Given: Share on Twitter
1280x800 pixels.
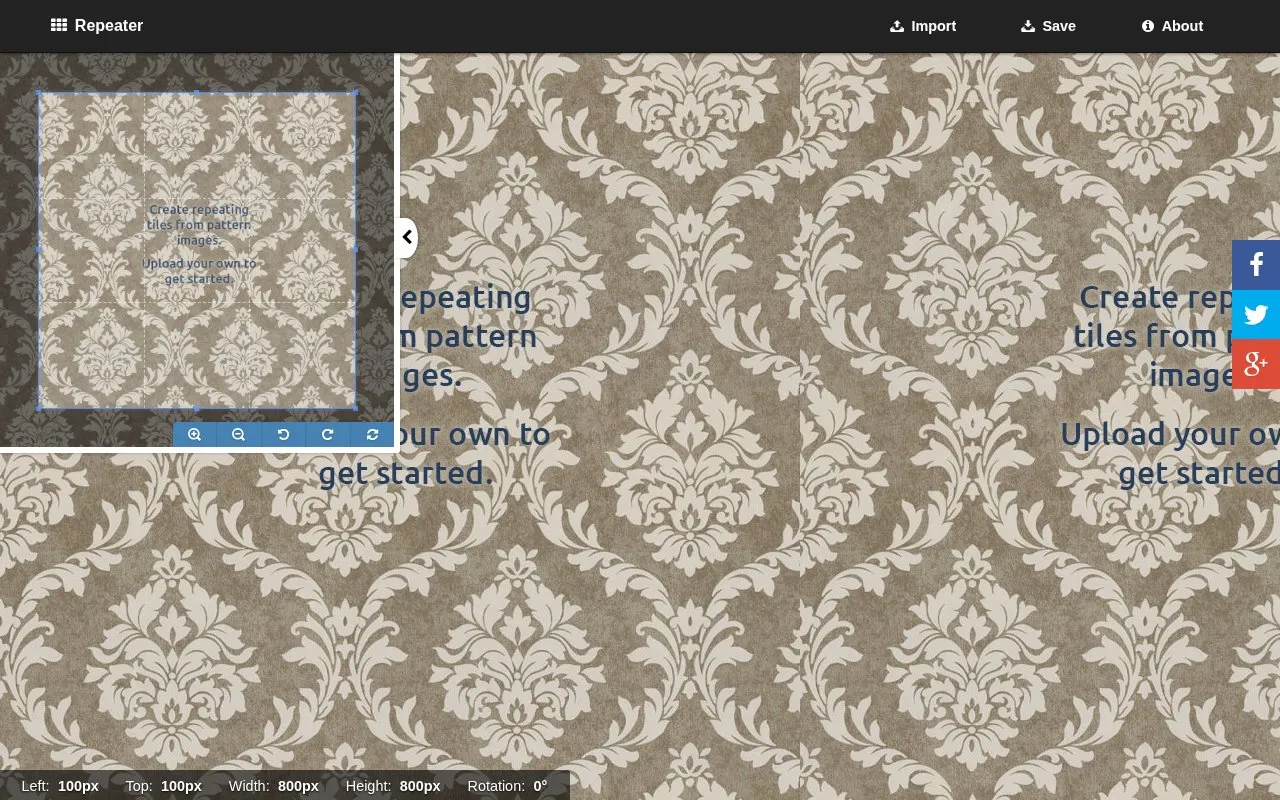Looking at the screenshot, I should coord(1256,315).
